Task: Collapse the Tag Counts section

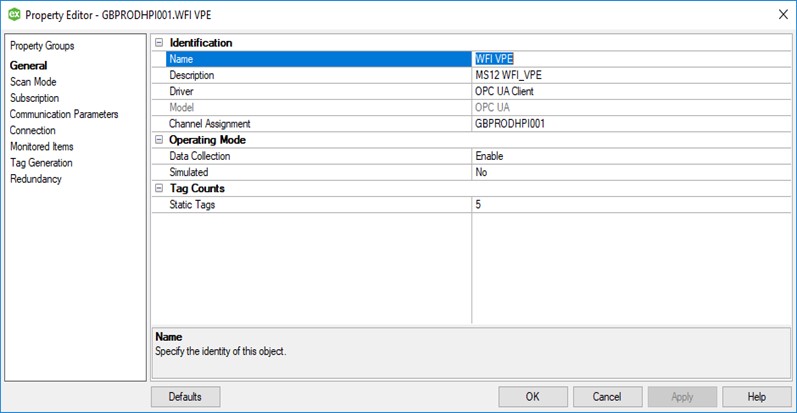Action: pos(158,188)
